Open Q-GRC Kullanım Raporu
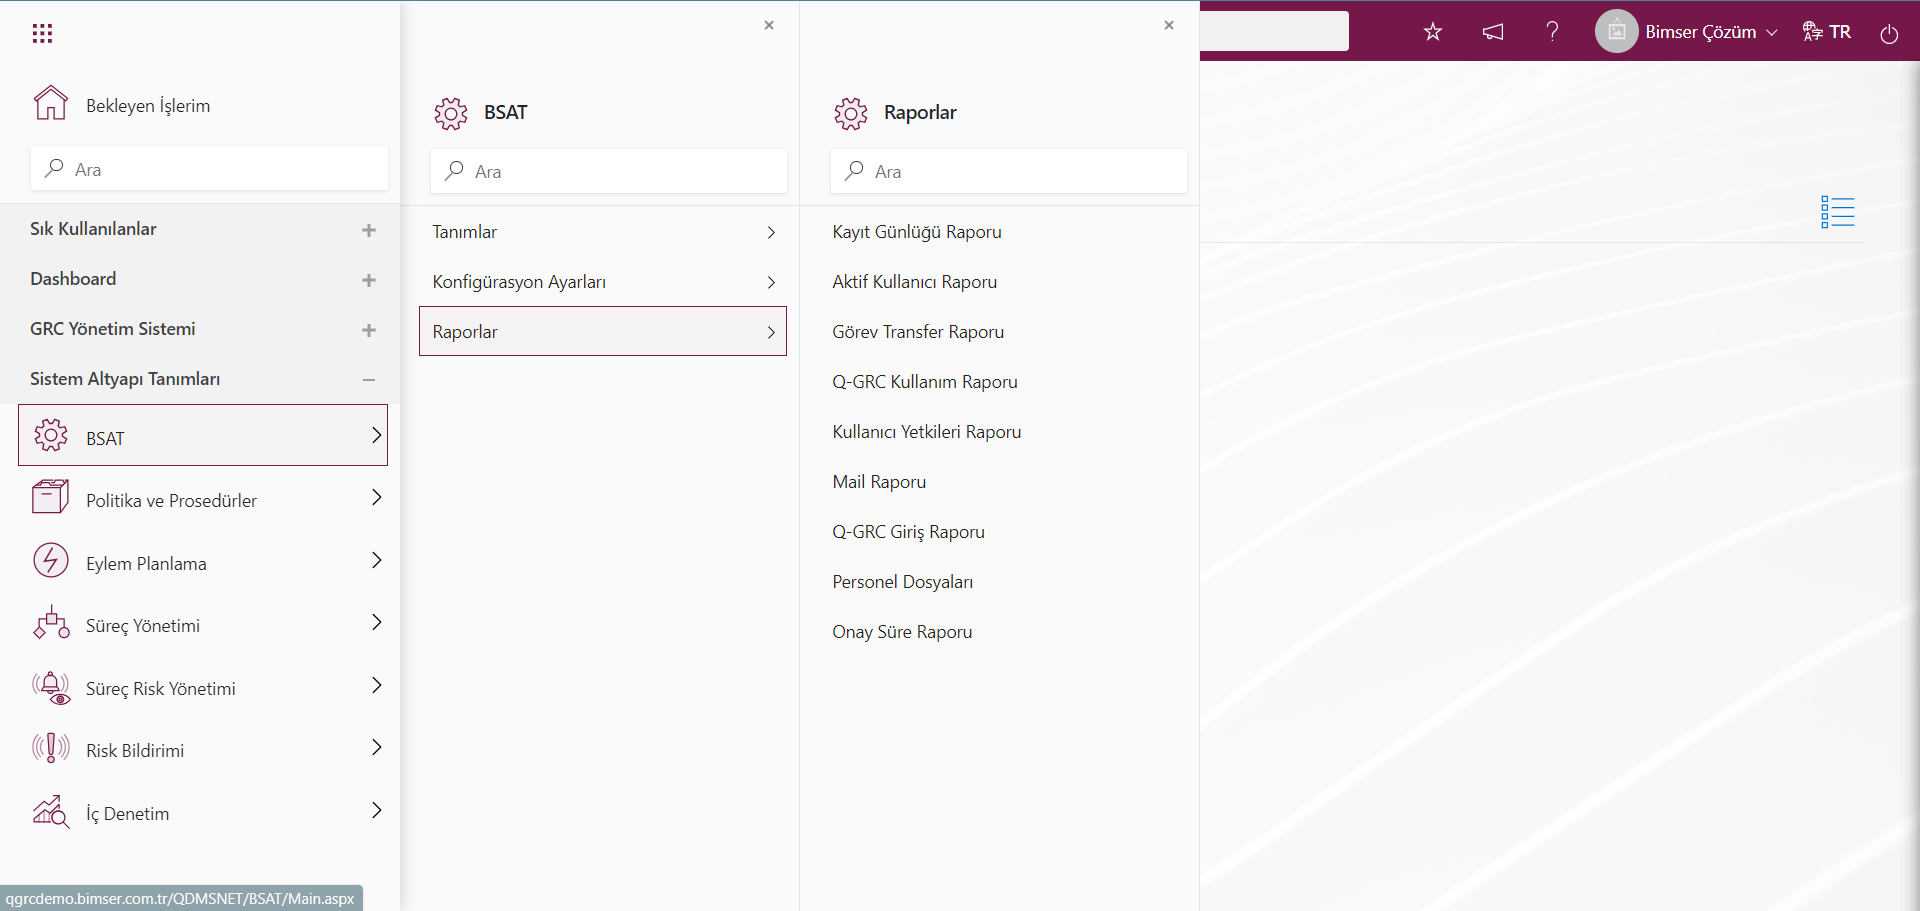This screenshot has width=1920, height=911. 925,382
